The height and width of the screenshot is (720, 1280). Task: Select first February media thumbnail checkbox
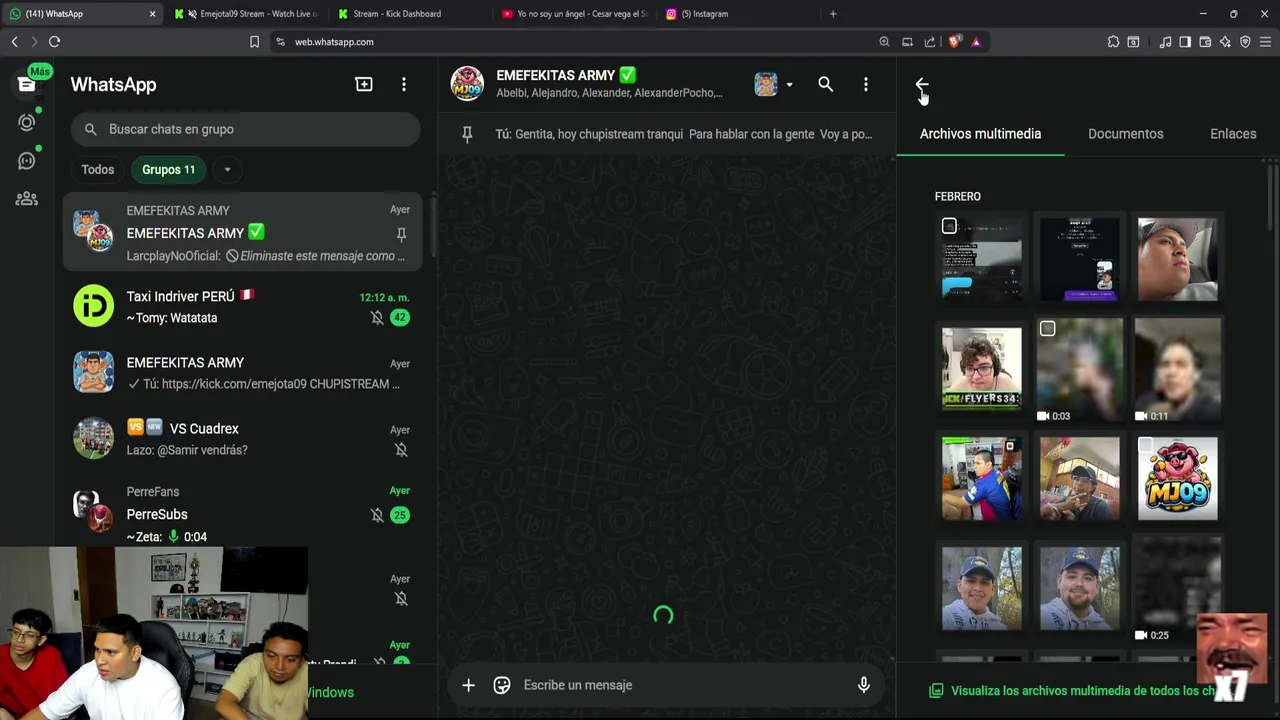click(x=949, y=226)
